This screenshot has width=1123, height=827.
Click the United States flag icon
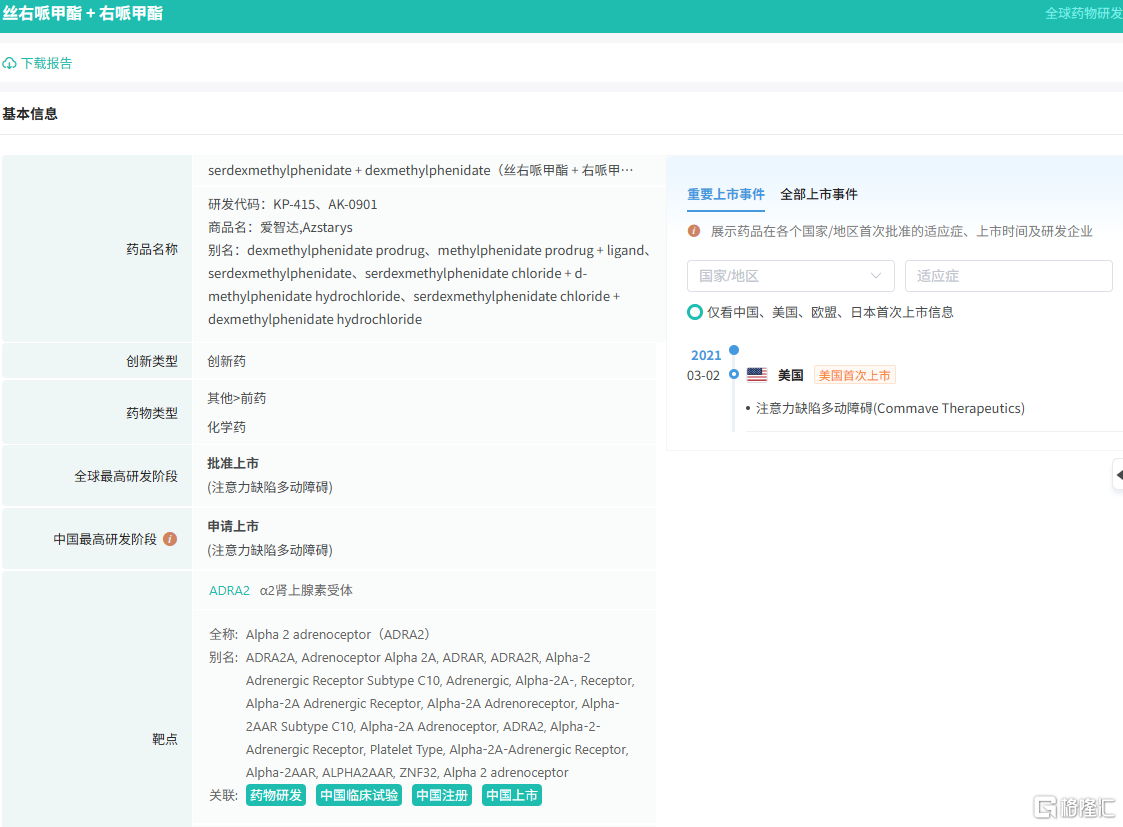(757, 374)
